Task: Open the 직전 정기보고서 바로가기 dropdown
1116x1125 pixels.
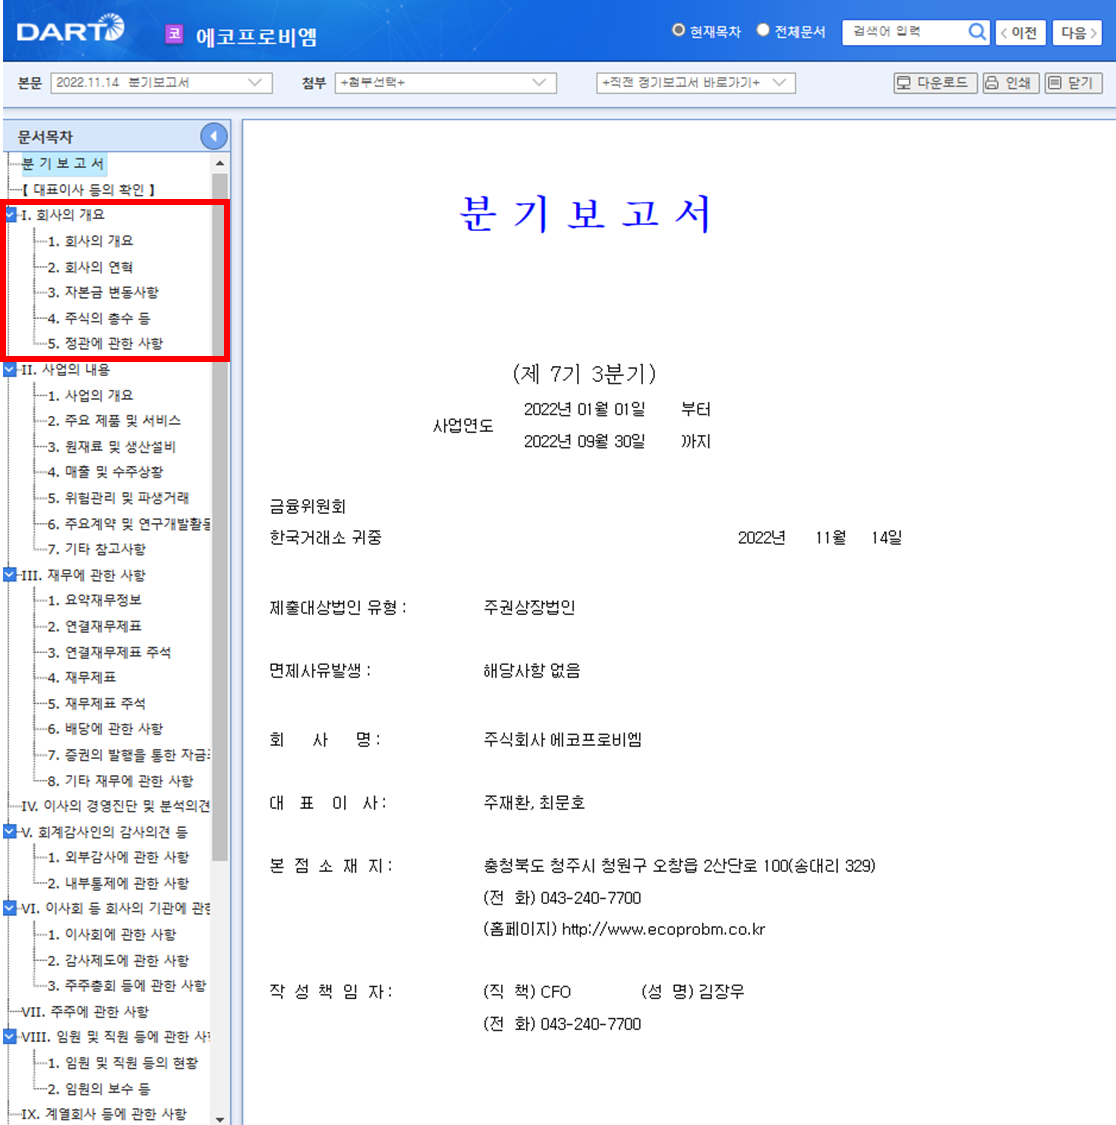Action: tap(695, 83)
